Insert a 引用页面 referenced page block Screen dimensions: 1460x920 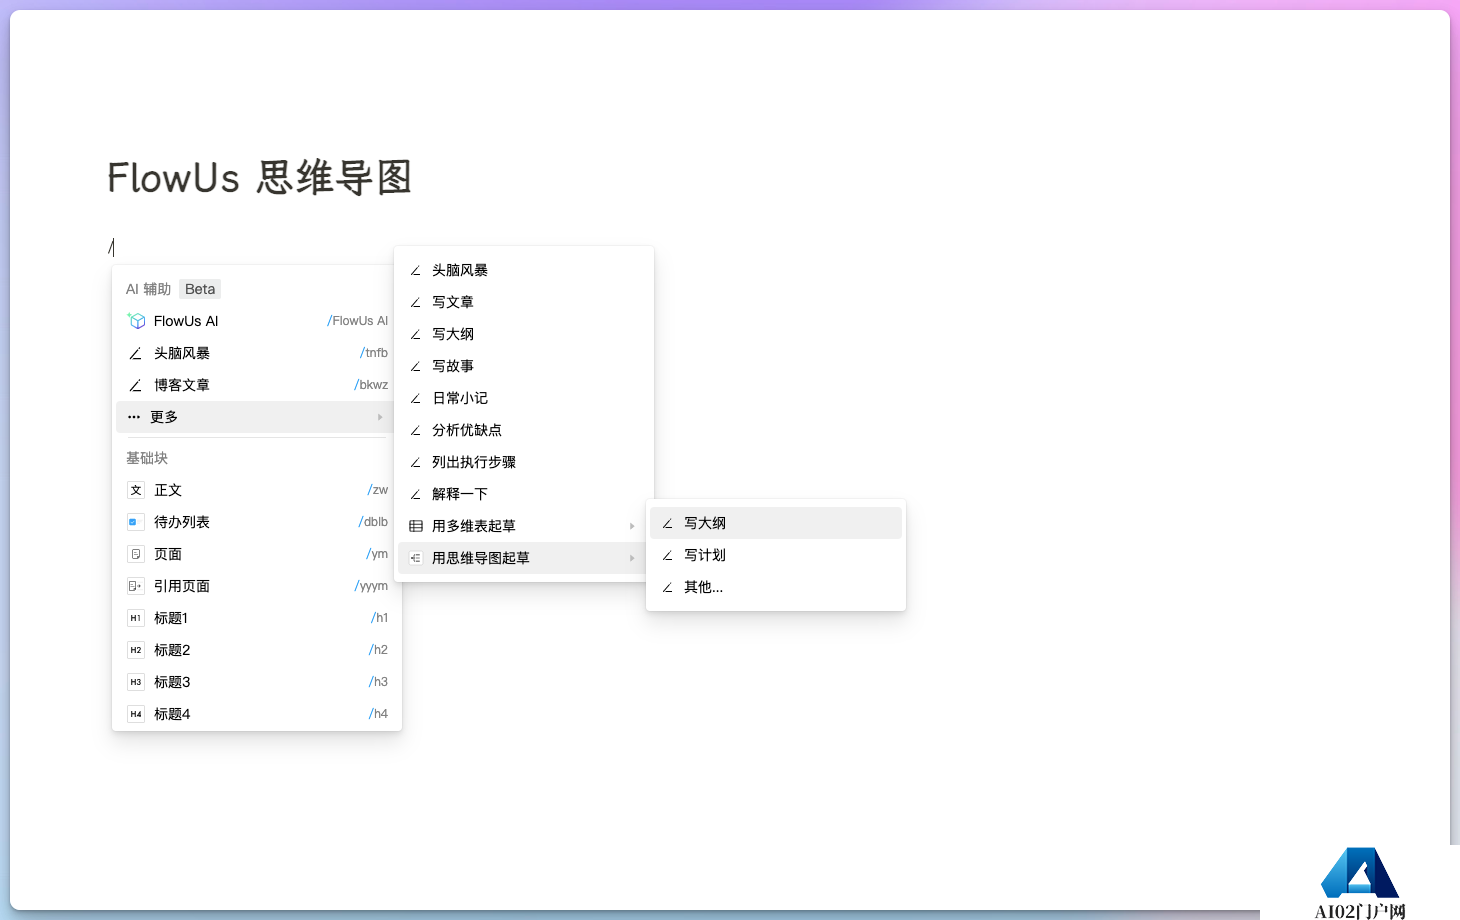pyautogui.click(x=256, y=586)
